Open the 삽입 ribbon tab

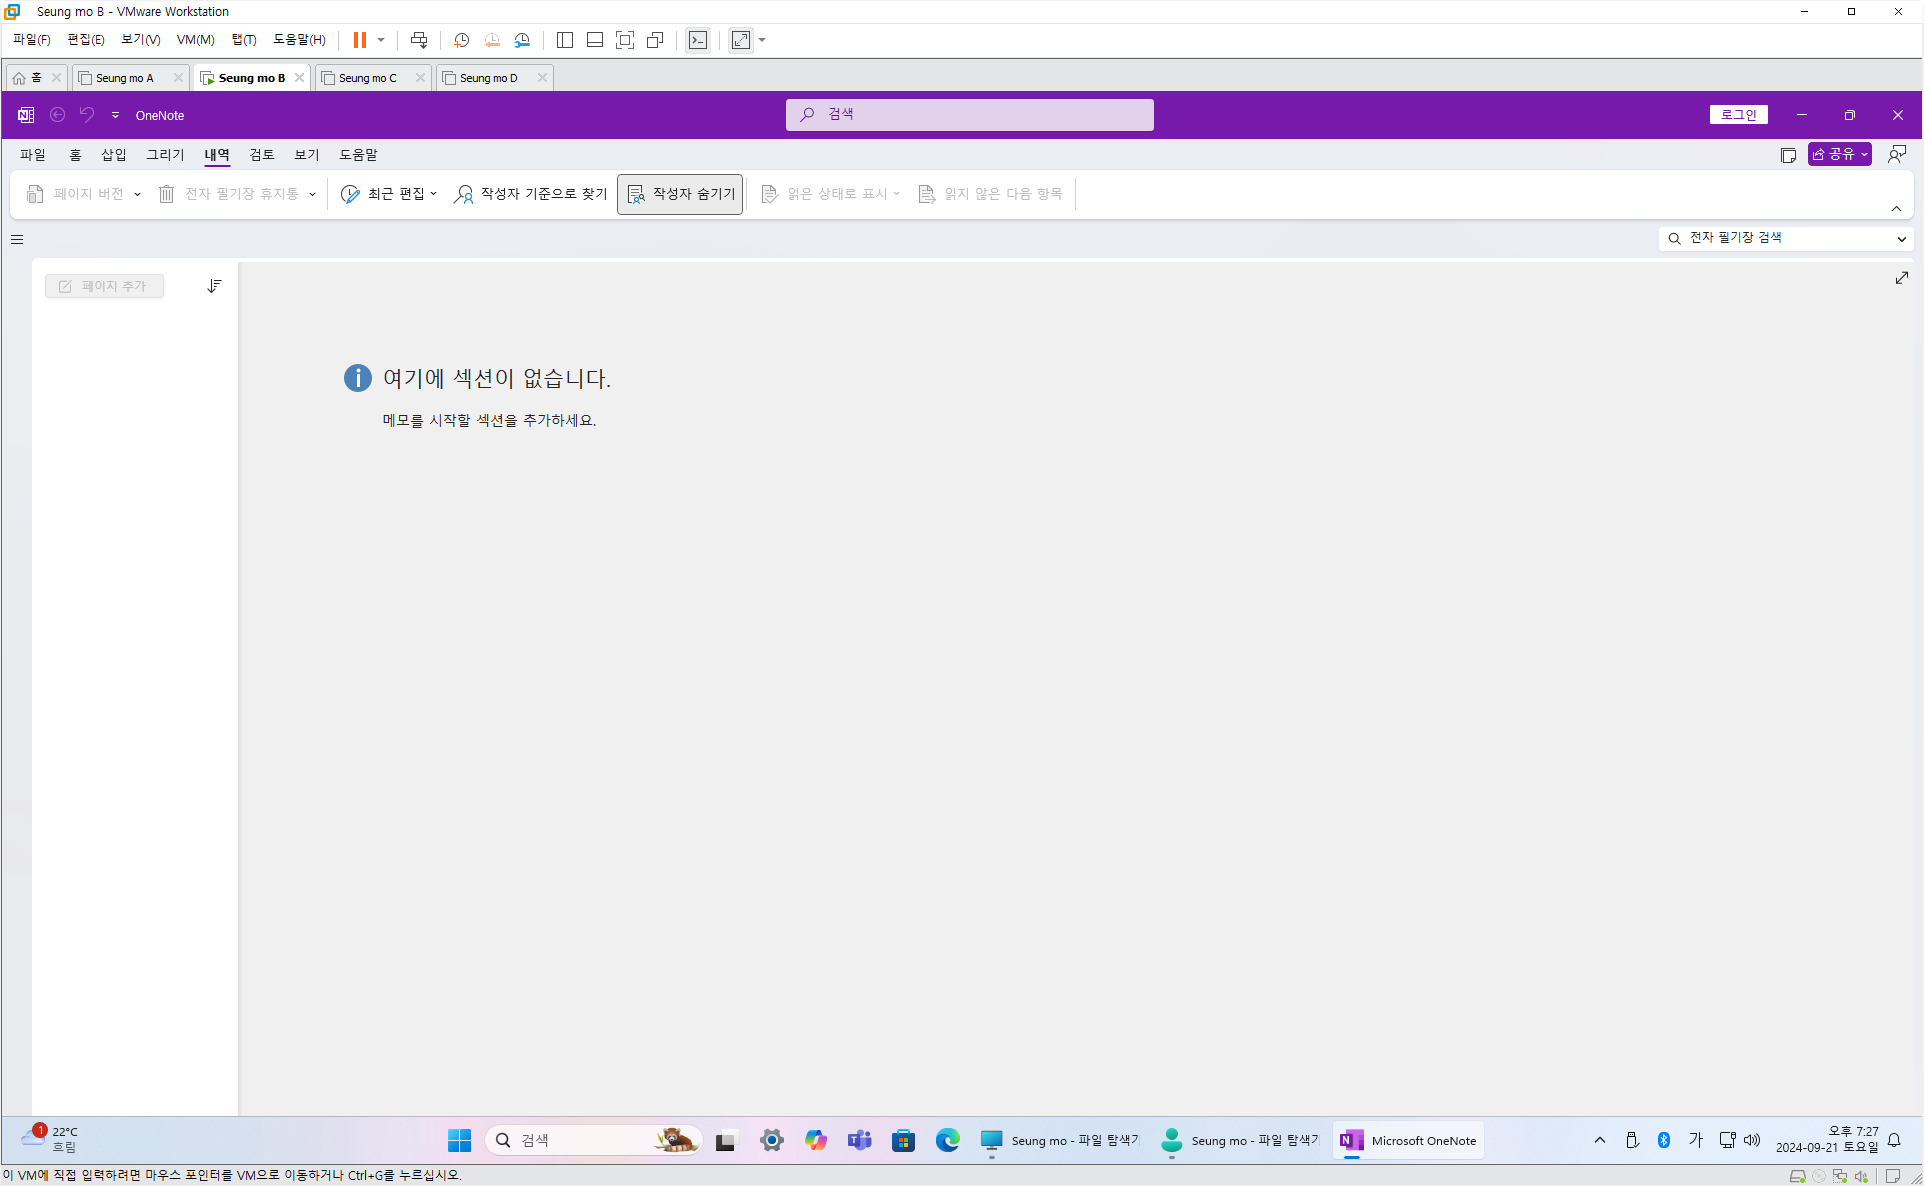(113, 155)
